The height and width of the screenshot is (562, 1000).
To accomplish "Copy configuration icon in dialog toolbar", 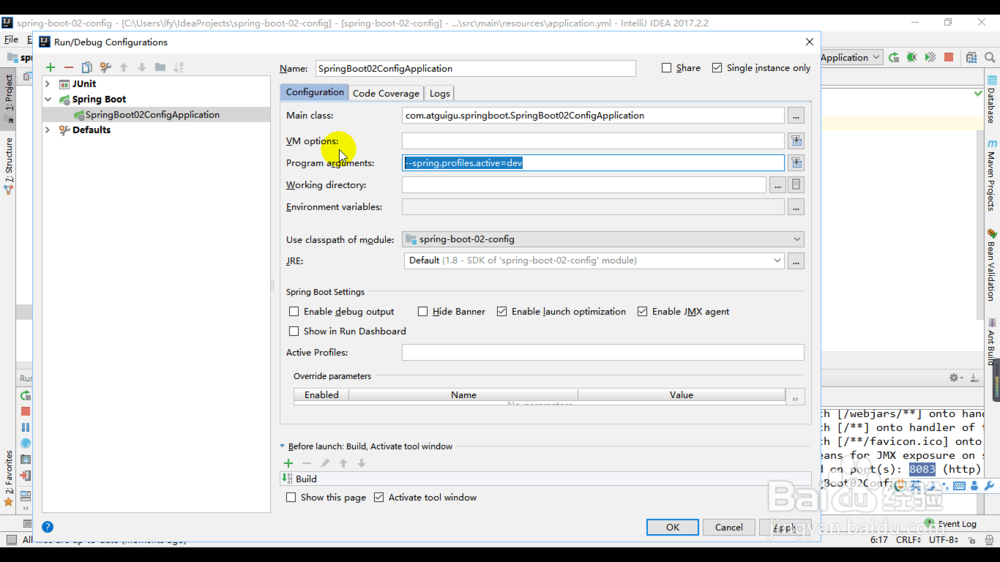I will click(x=87, y=67).
